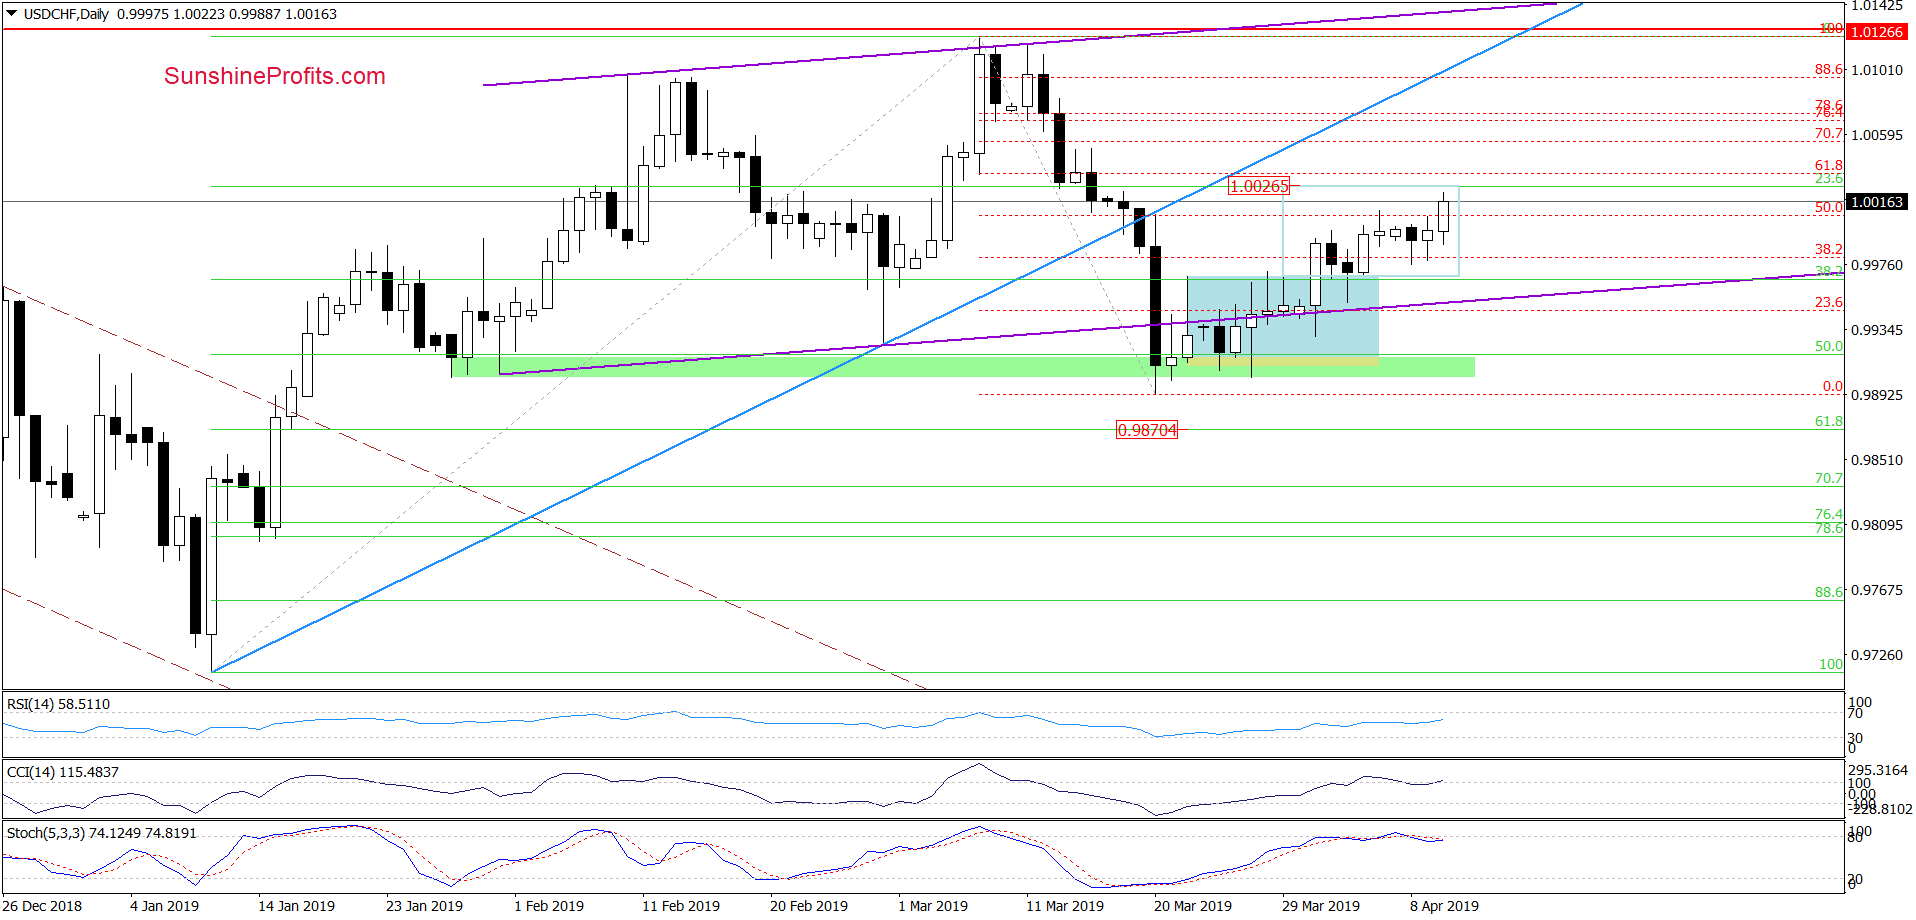Select the 29 Mar 2019 date label
The image size is (1916, 920).
[x=1321, y=906]
